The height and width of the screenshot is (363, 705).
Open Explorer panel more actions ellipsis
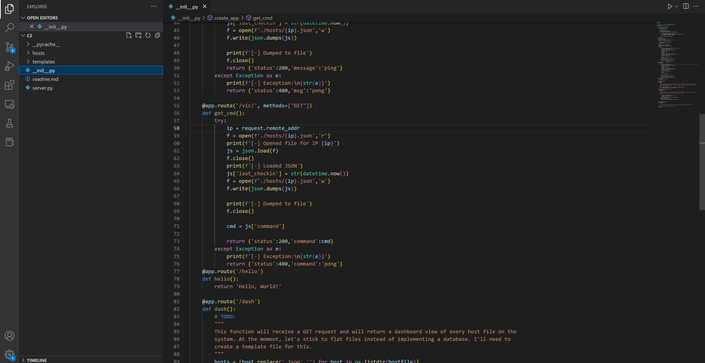pyautogui.click(x=154, y=6)
